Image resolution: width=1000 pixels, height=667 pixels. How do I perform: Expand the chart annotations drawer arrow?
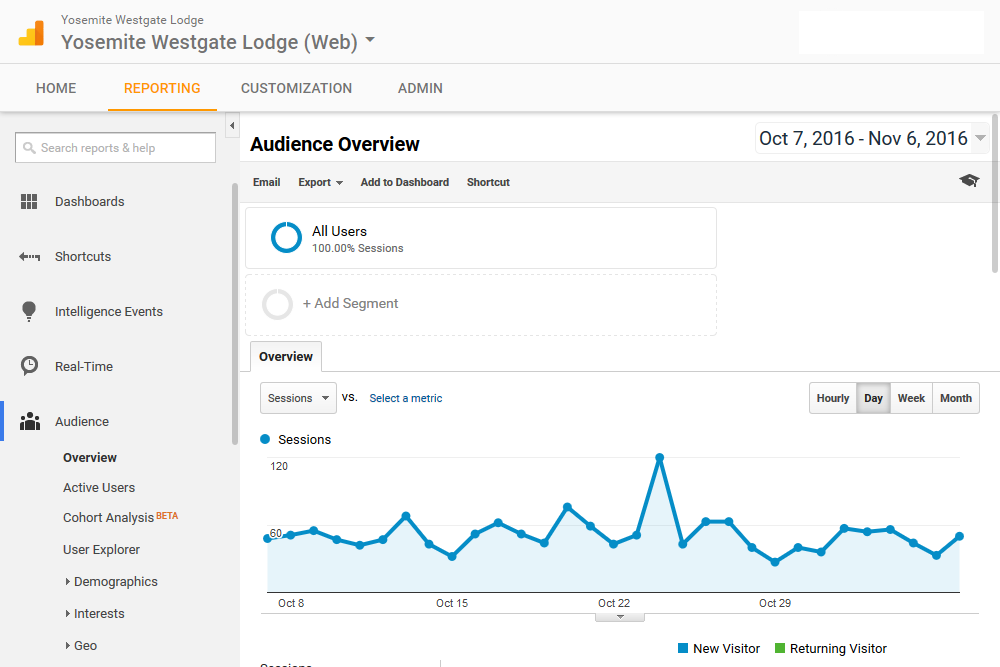click(x=620, y=617)
